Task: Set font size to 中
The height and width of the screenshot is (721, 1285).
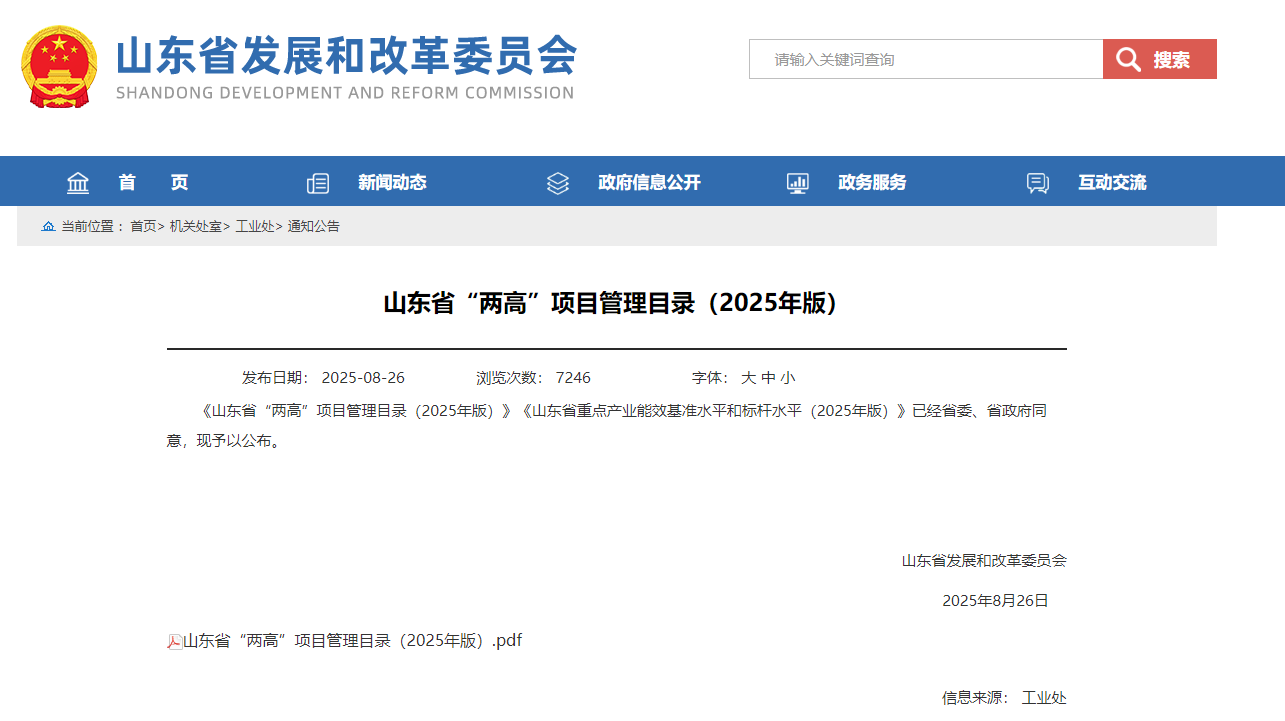Action: pos(768,378)
